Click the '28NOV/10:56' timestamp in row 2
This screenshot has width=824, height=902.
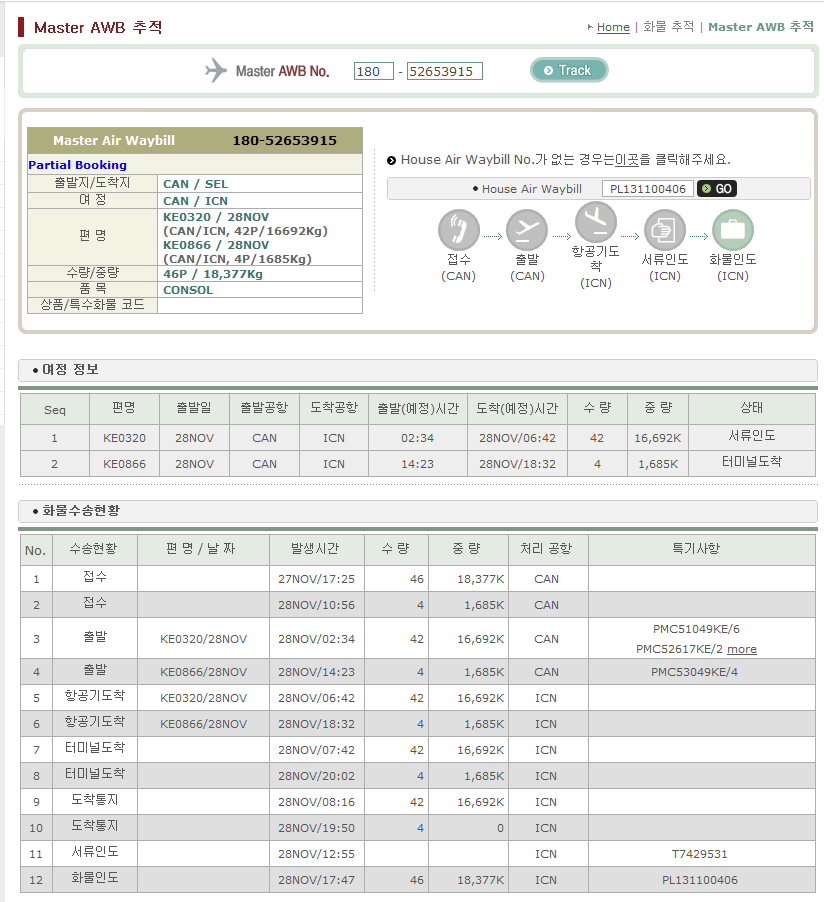(x=316, y=605)
